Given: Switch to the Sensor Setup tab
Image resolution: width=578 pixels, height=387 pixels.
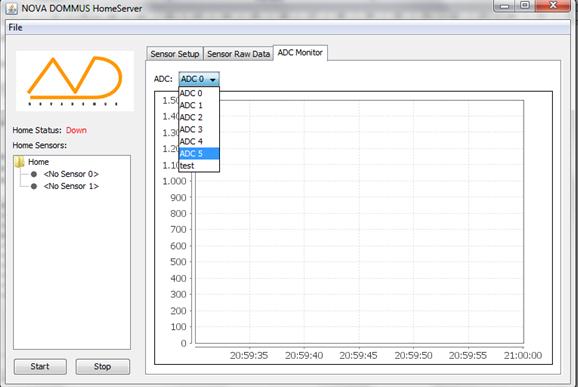Looking at the screenshot, I should click(175, 54).
